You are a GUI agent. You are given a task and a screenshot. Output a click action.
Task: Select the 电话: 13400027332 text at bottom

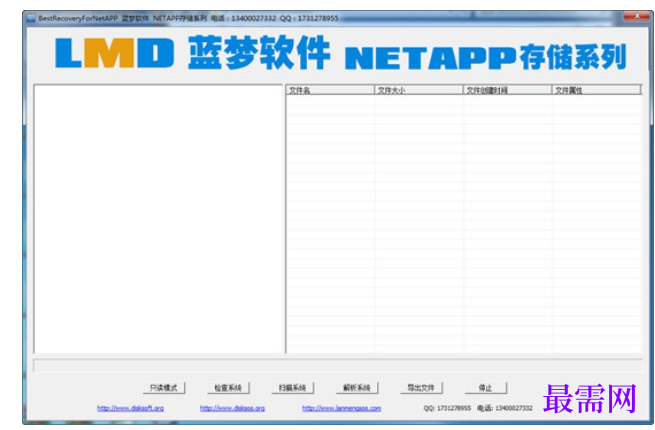click(505, 408)
